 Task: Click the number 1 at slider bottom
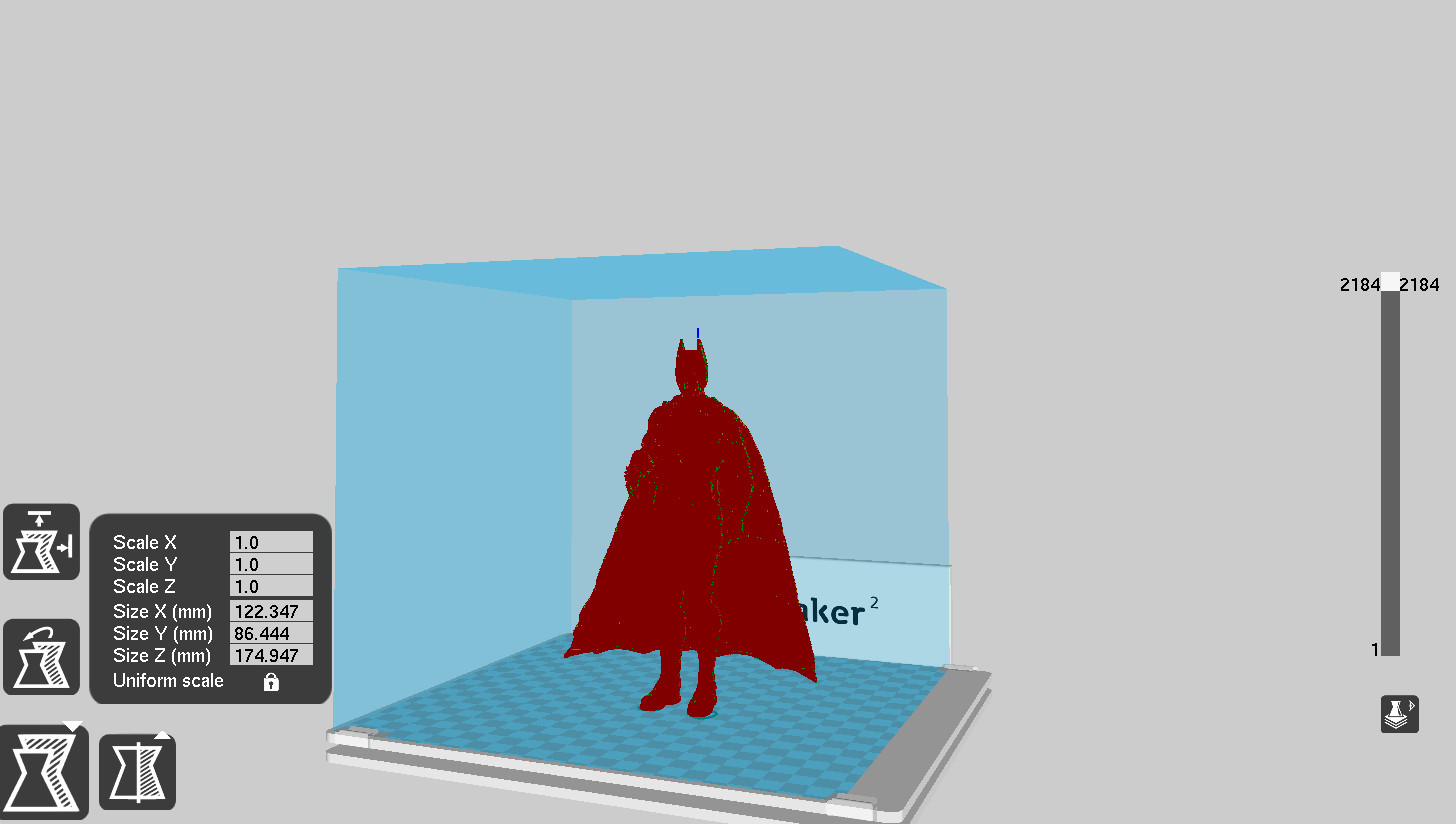(1374, 649)
